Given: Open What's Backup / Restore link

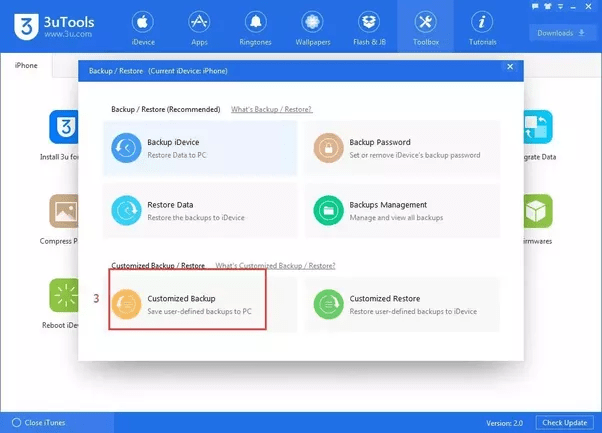Looking at the screenshot, I should coord(271,109).
